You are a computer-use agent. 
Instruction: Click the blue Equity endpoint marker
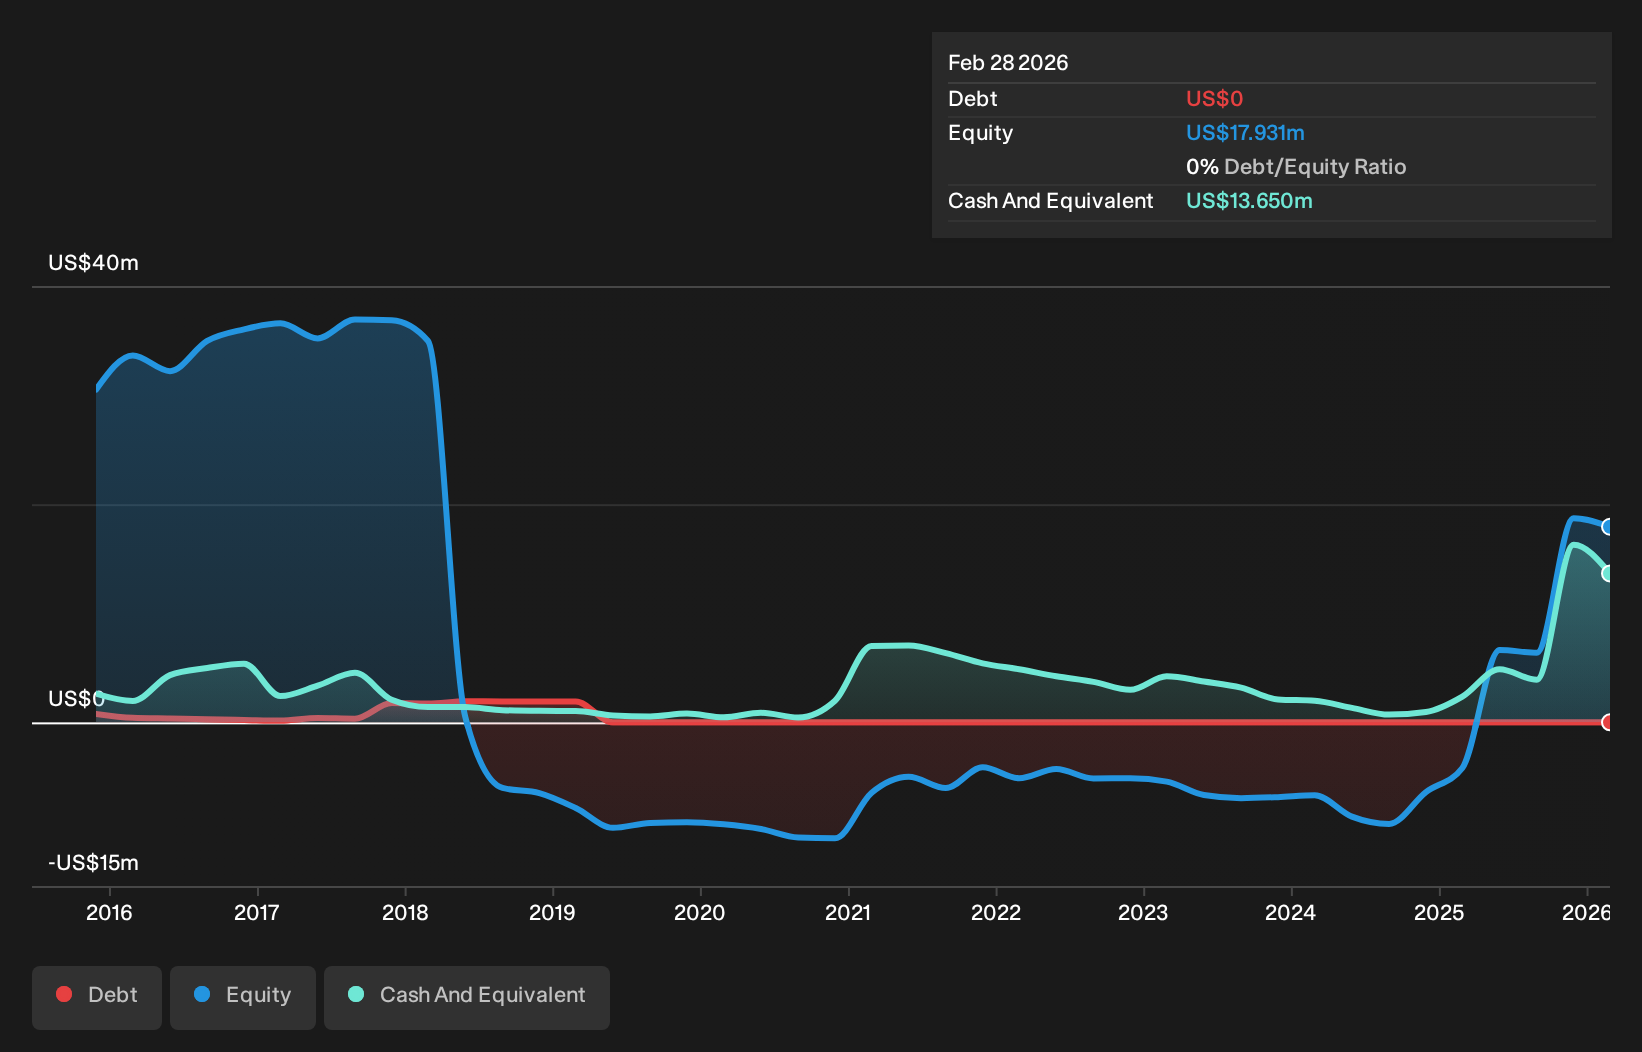(x=1607, y=527)
